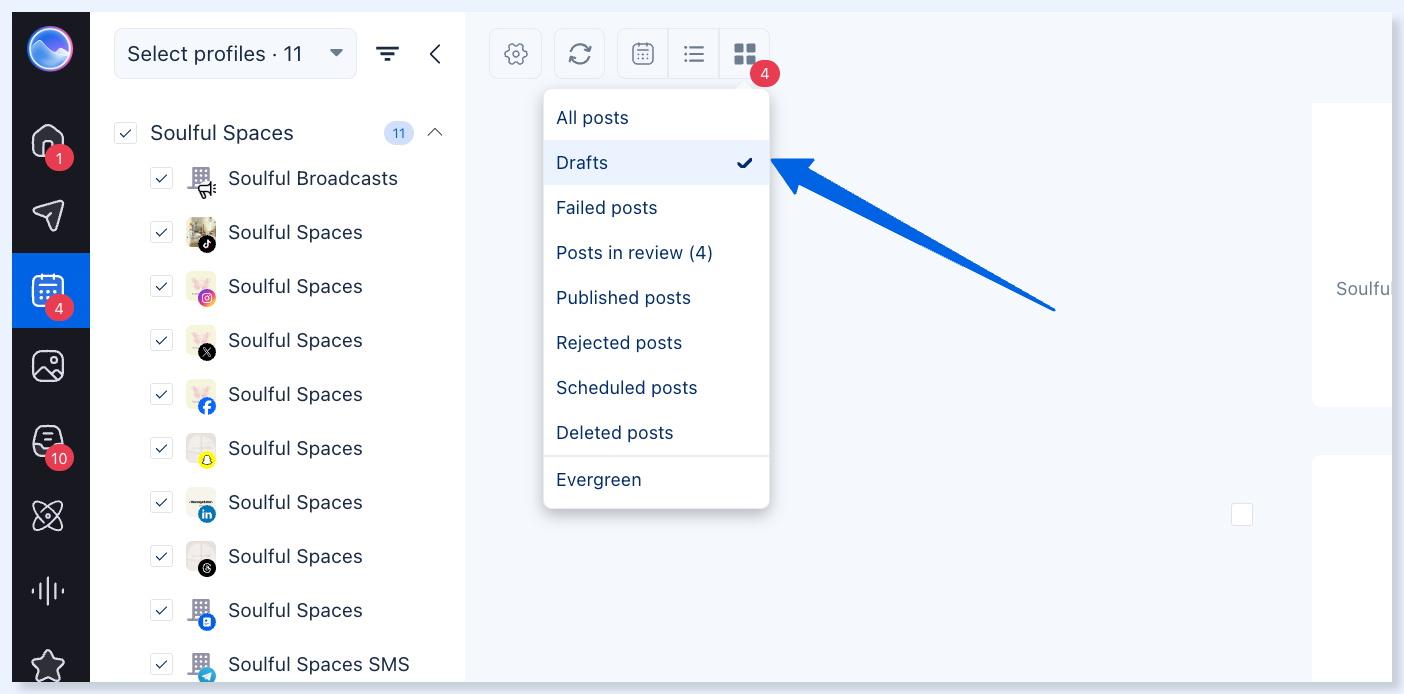Open the Select profiles dropdown
This screenshot has width=1404, height=694.
pyautogui.click(x=235, y=54)
